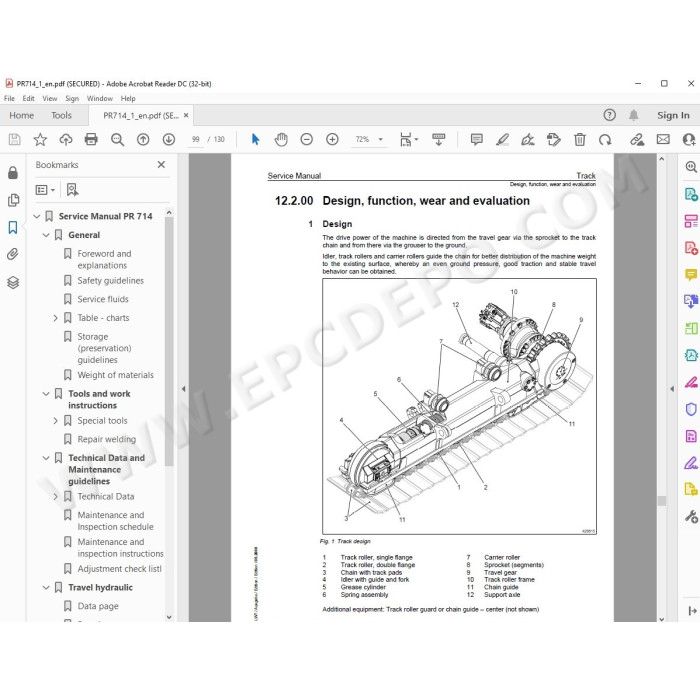Screen dimensions: 700x700
Task: Collapse the left navigation pane arrow
Action: click(x=183, y=389)
